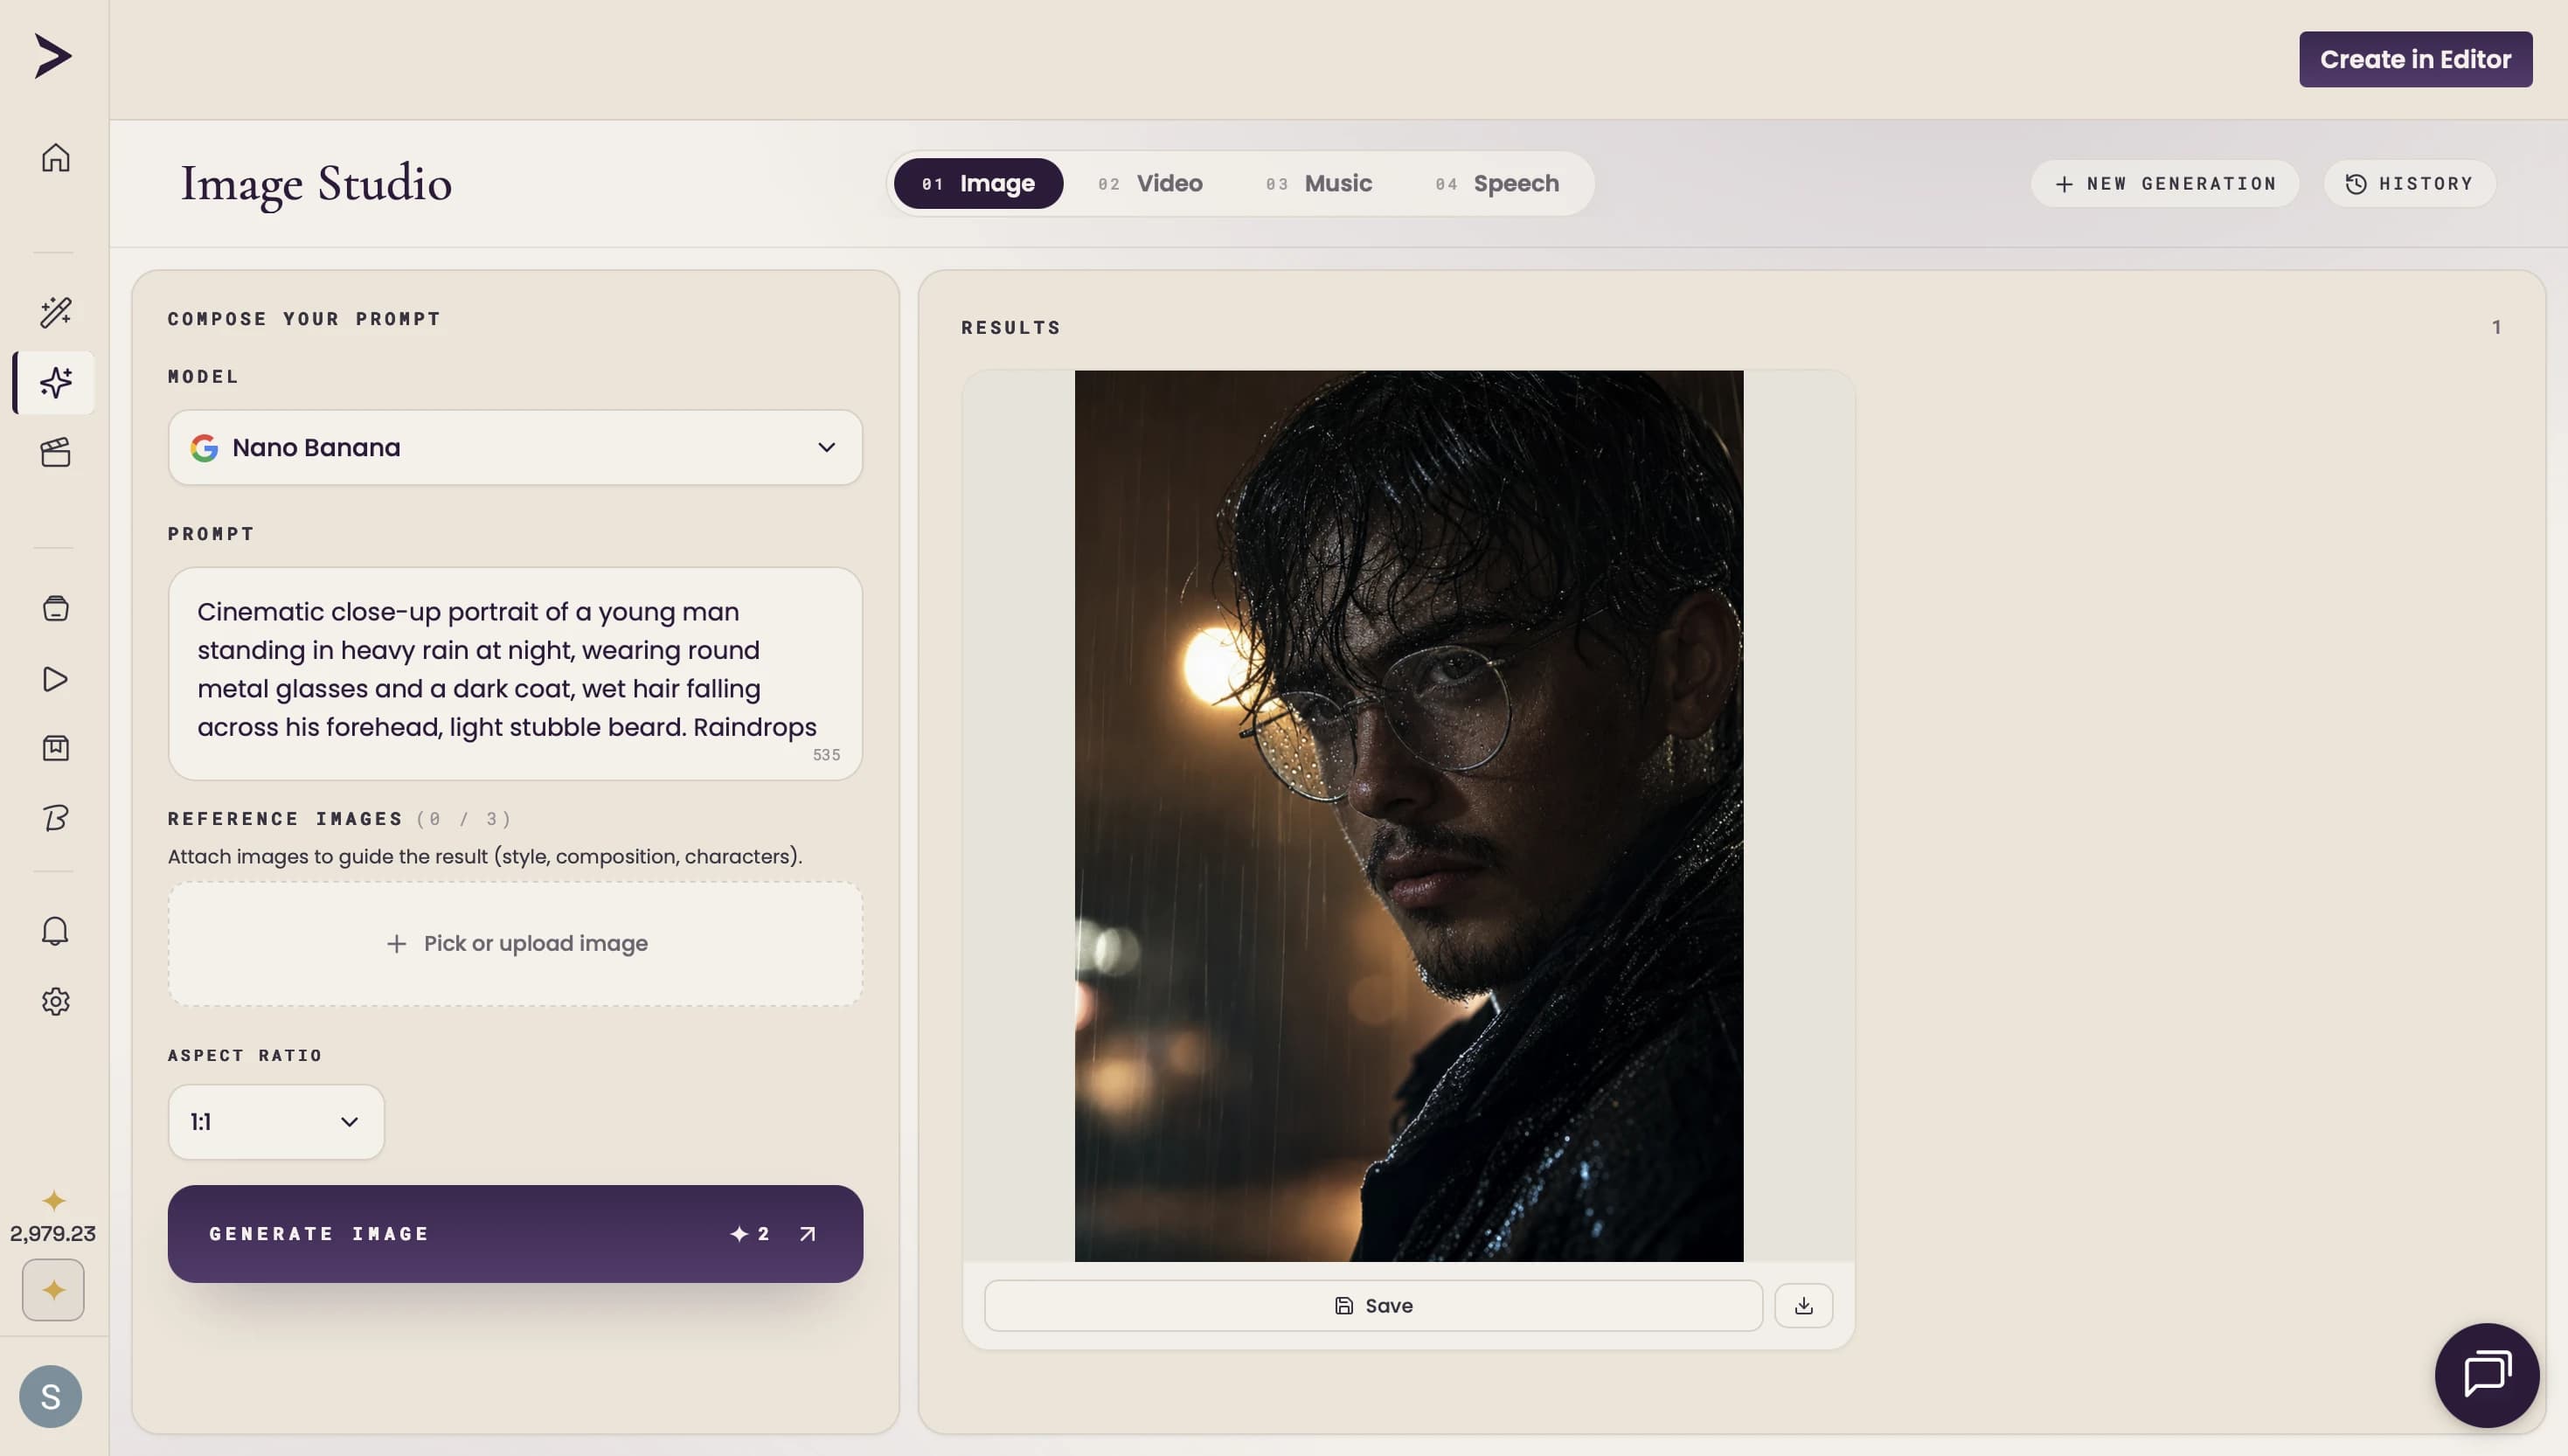Click Generate Image button
The width and height of the screenshot is (2568, 1456).
(515, 1234)
